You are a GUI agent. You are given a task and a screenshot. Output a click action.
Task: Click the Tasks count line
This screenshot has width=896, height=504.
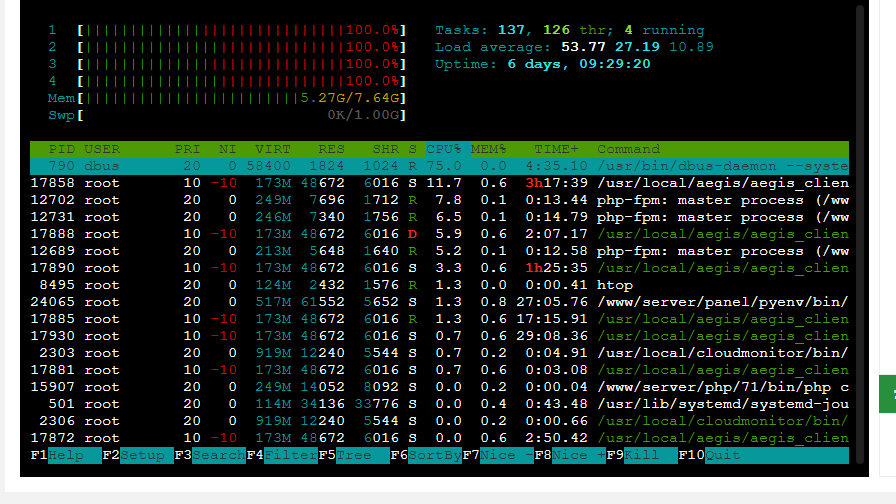(x=570, y=30)
